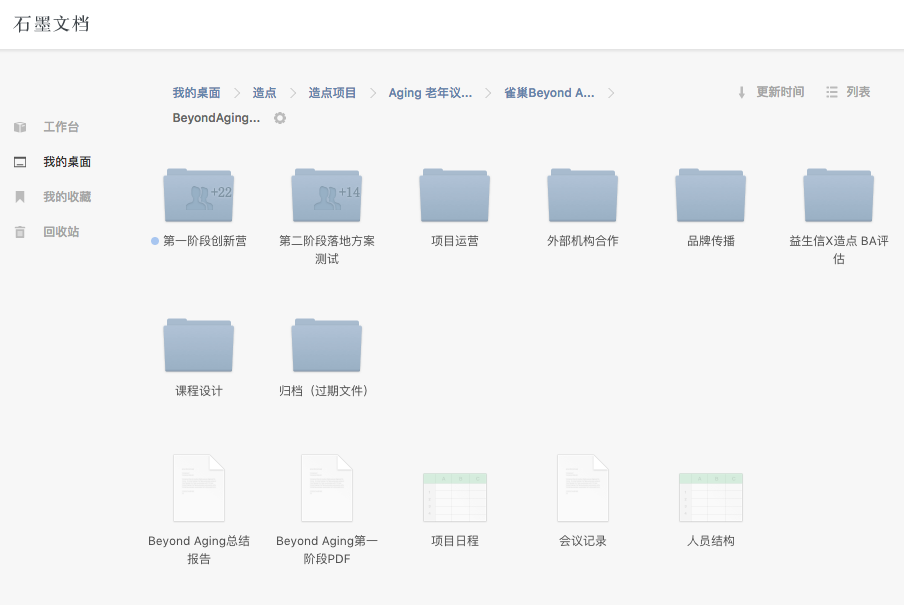This screenshot has width=904, height=605.
Task: Click the 益生信X造点 BA评估 folder name
Action: [839, 250]
